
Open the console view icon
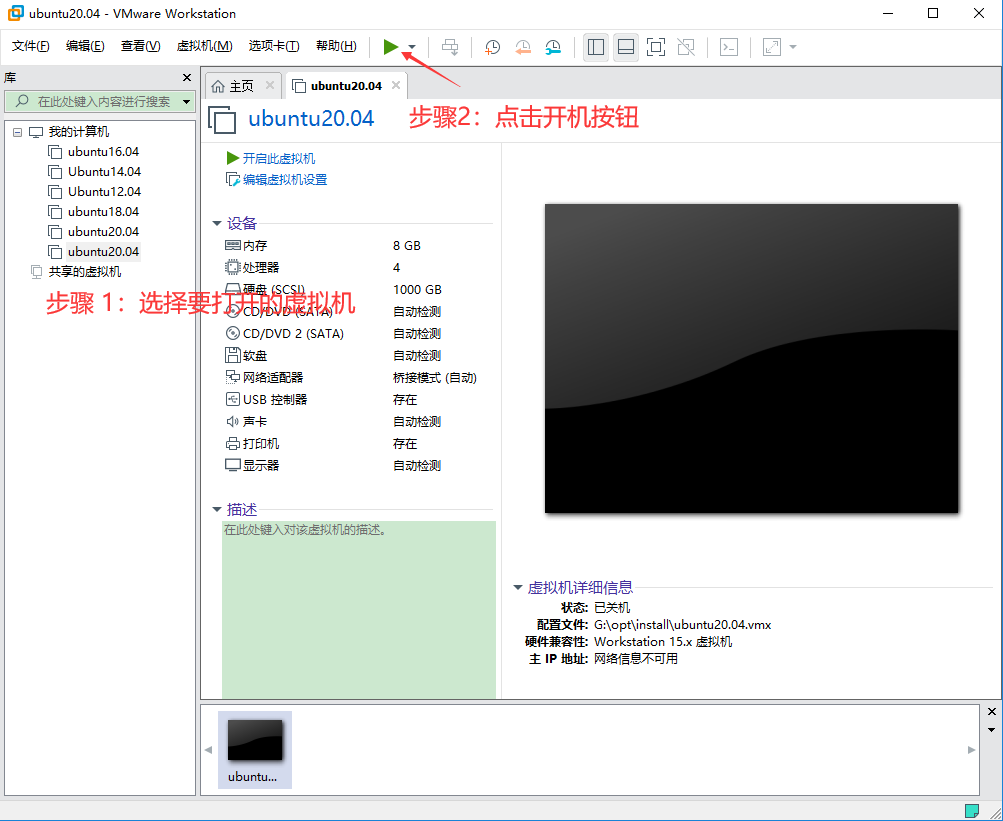[729, 47]
